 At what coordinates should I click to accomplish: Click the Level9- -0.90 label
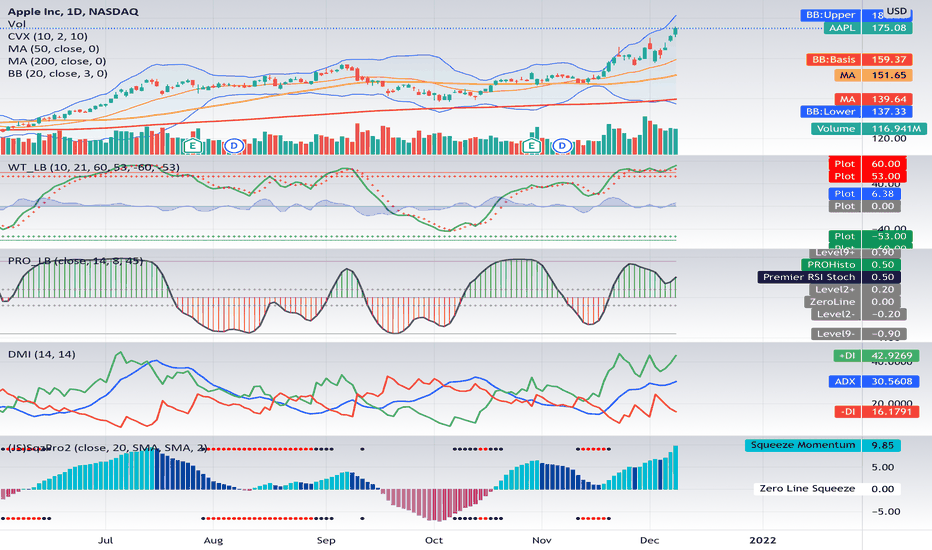[859, 334]
